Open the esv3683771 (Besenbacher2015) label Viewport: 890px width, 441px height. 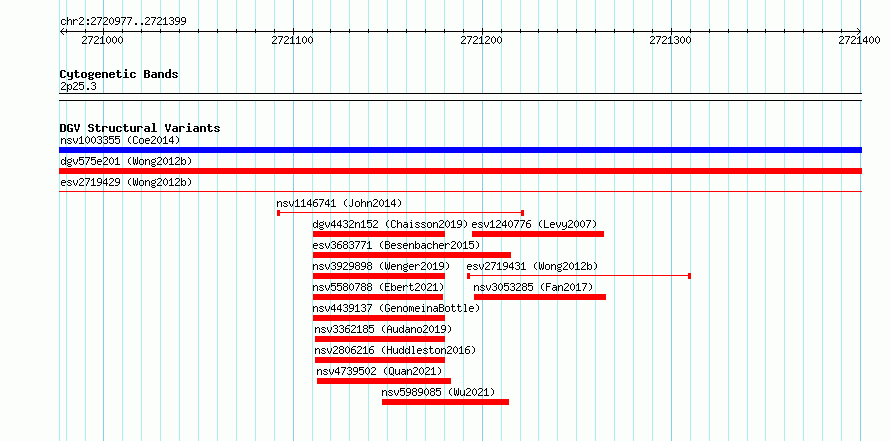point(396,245)
